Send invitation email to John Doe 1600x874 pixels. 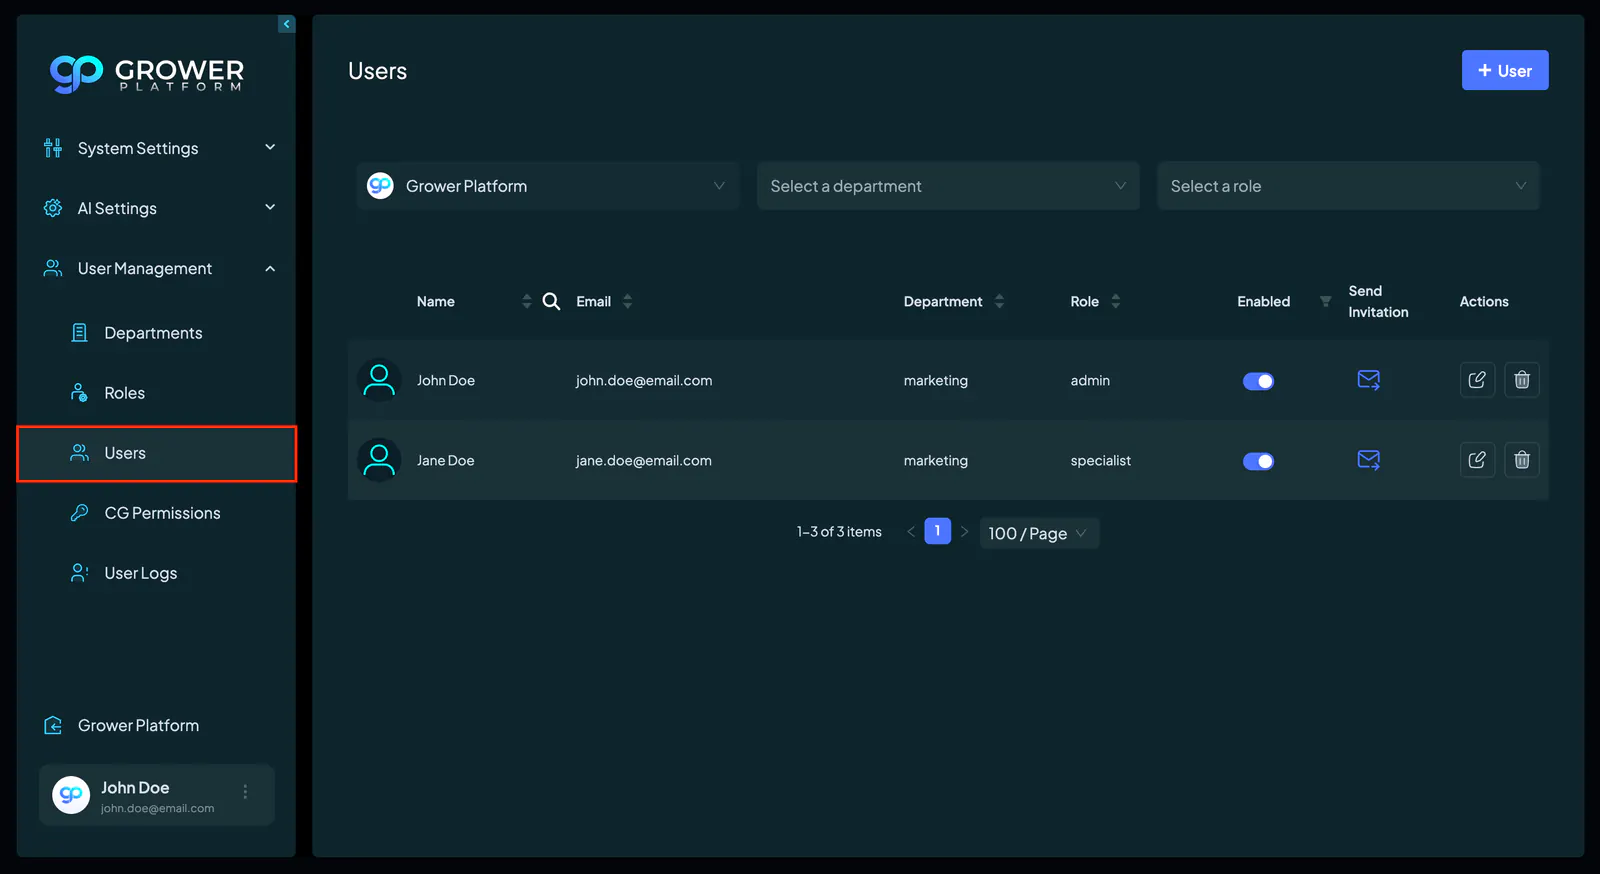point(1368,380)
